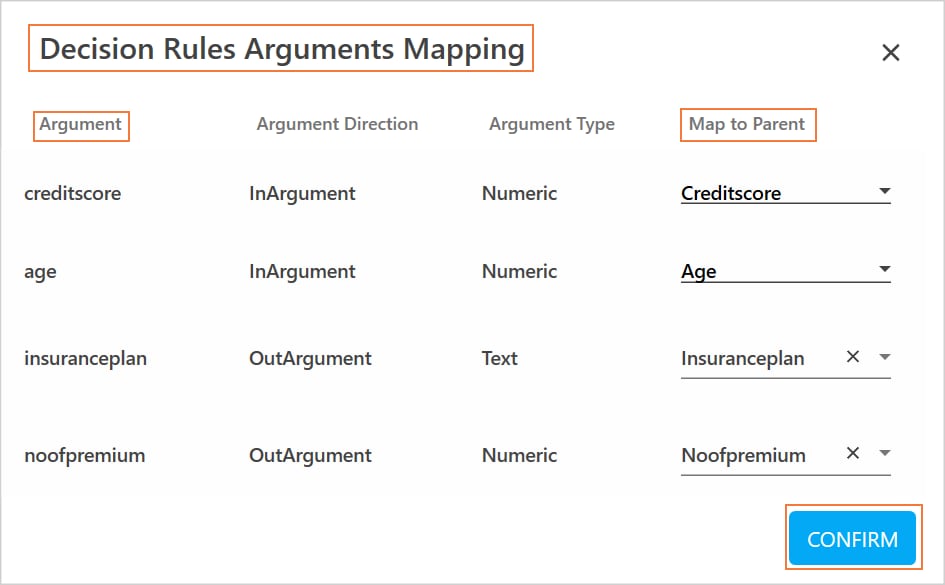Remove the Noofpremium mapping with its X icon
This screenshot has width=945, height=585.
click(853, 454)
